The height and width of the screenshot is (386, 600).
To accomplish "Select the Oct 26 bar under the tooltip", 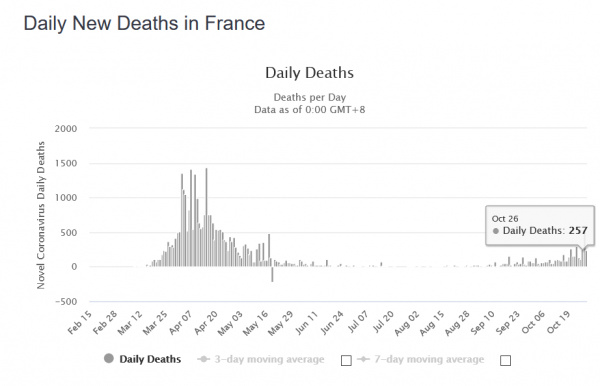I will [x=584, y=258].
